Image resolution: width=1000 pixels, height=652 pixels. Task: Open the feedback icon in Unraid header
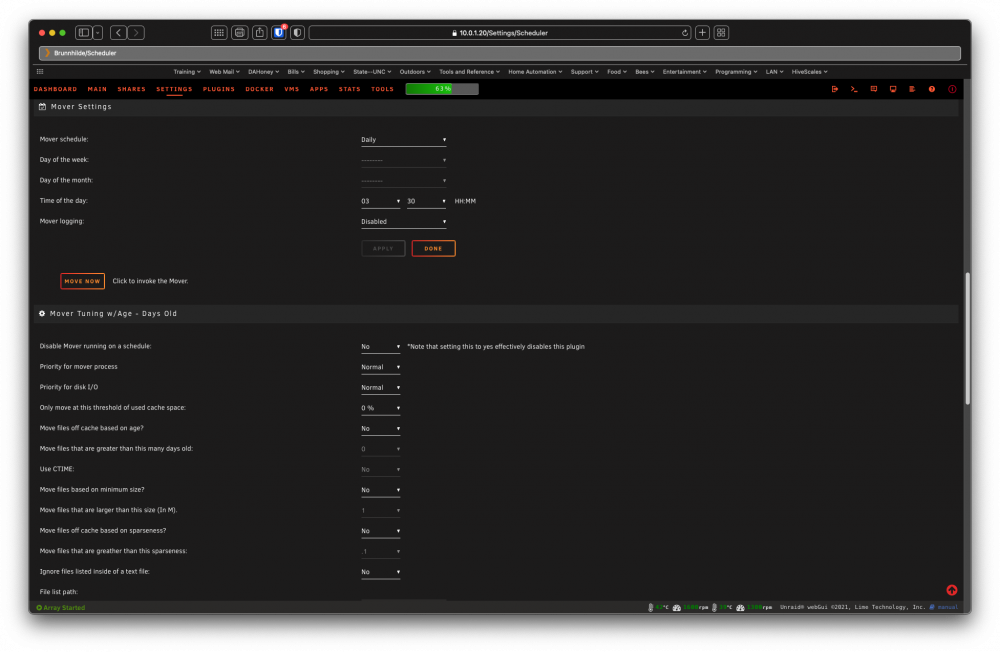874,89
